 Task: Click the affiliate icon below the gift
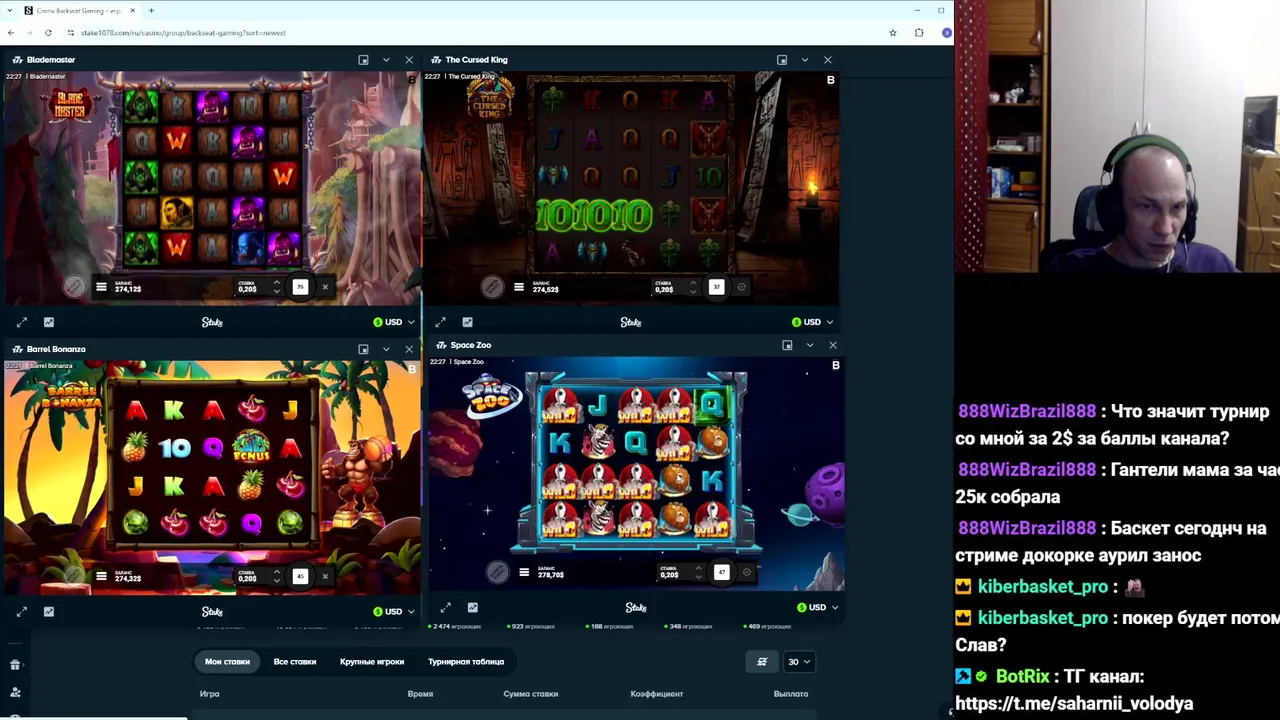pyautogui.click(x=15, y=692)
